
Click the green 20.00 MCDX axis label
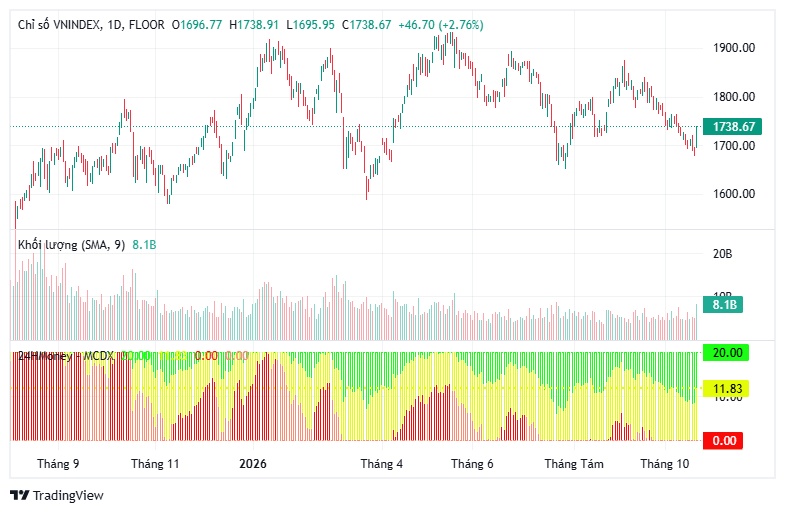click(726, 353)
